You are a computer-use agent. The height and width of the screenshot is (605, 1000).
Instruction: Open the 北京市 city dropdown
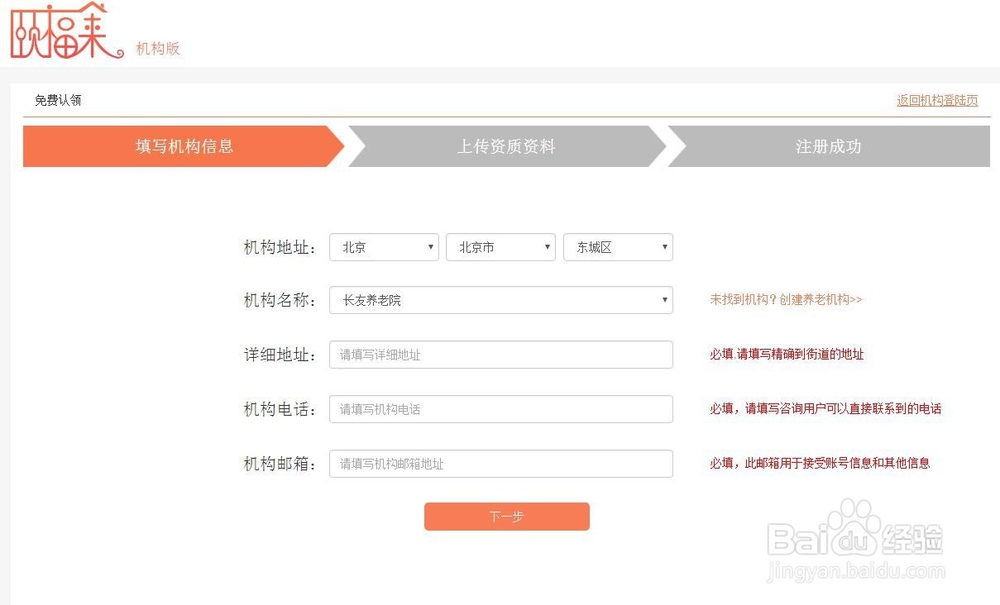[x=501, y=247]
